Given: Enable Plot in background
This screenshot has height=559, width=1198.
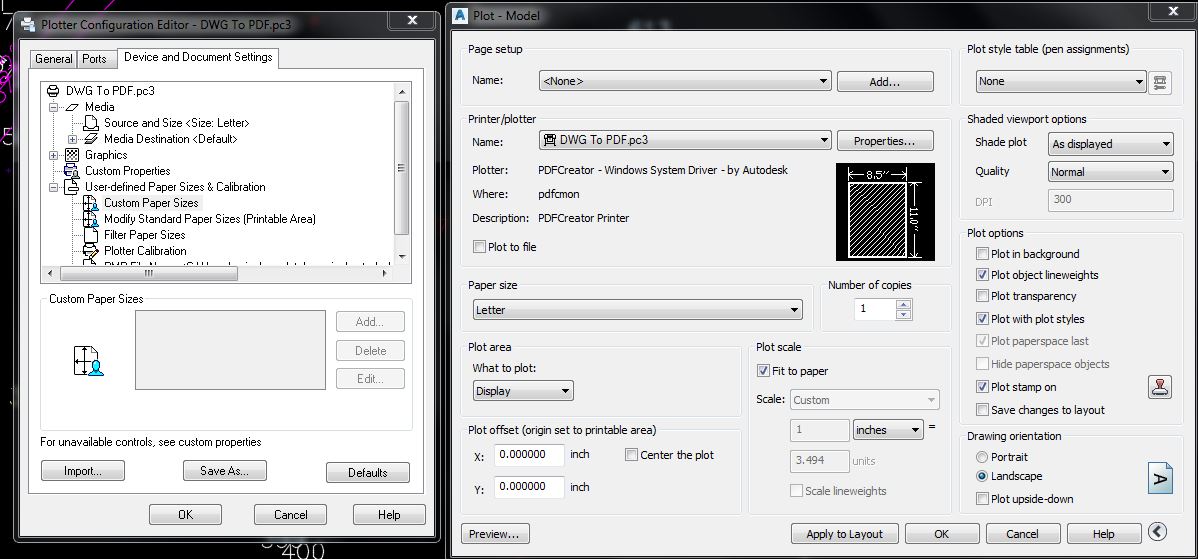Looking at the screenshot, I should click(983, 254).
